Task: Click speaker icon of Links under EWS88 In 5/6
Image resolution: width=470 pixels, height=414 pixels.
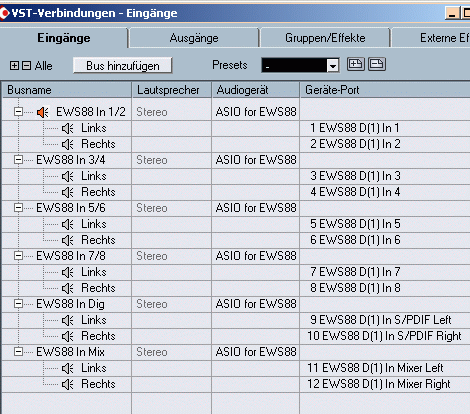Action: click(x=68, y=224)
